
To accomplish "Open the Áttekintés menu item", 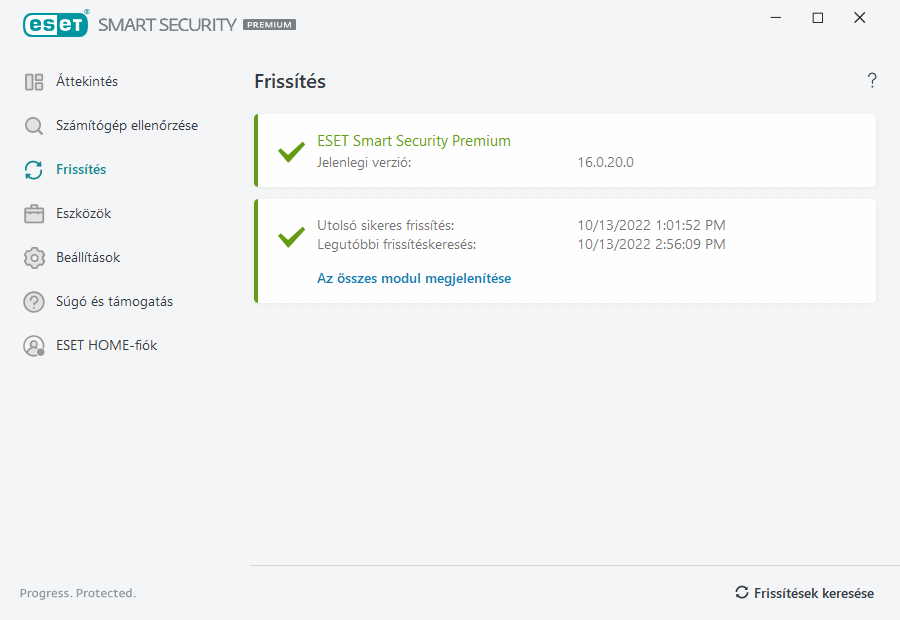I will coord(87,82).
